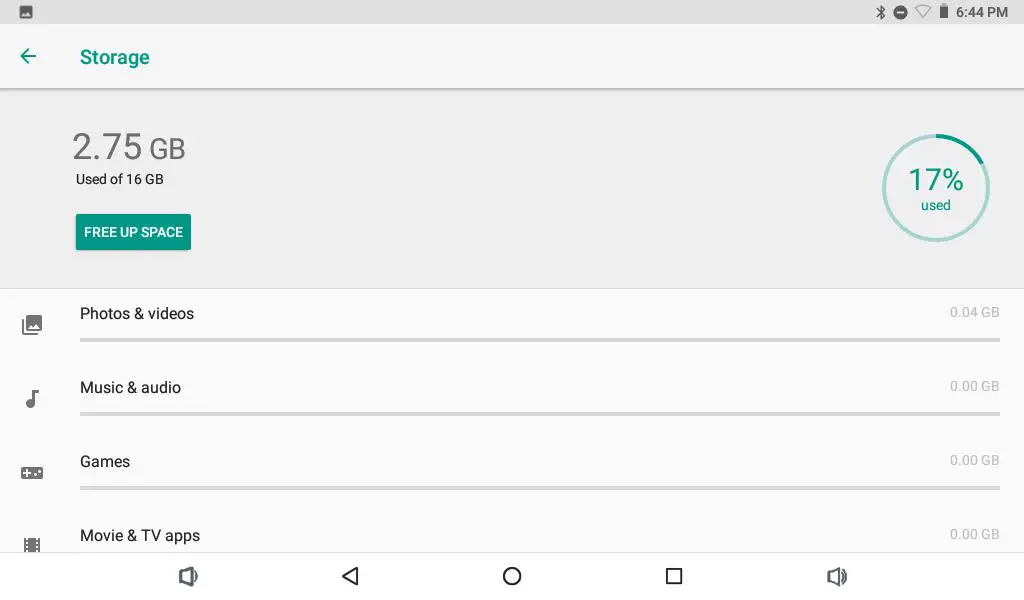Open Photos & videos storage category
1024x600 pixels.
pos(137,313)
